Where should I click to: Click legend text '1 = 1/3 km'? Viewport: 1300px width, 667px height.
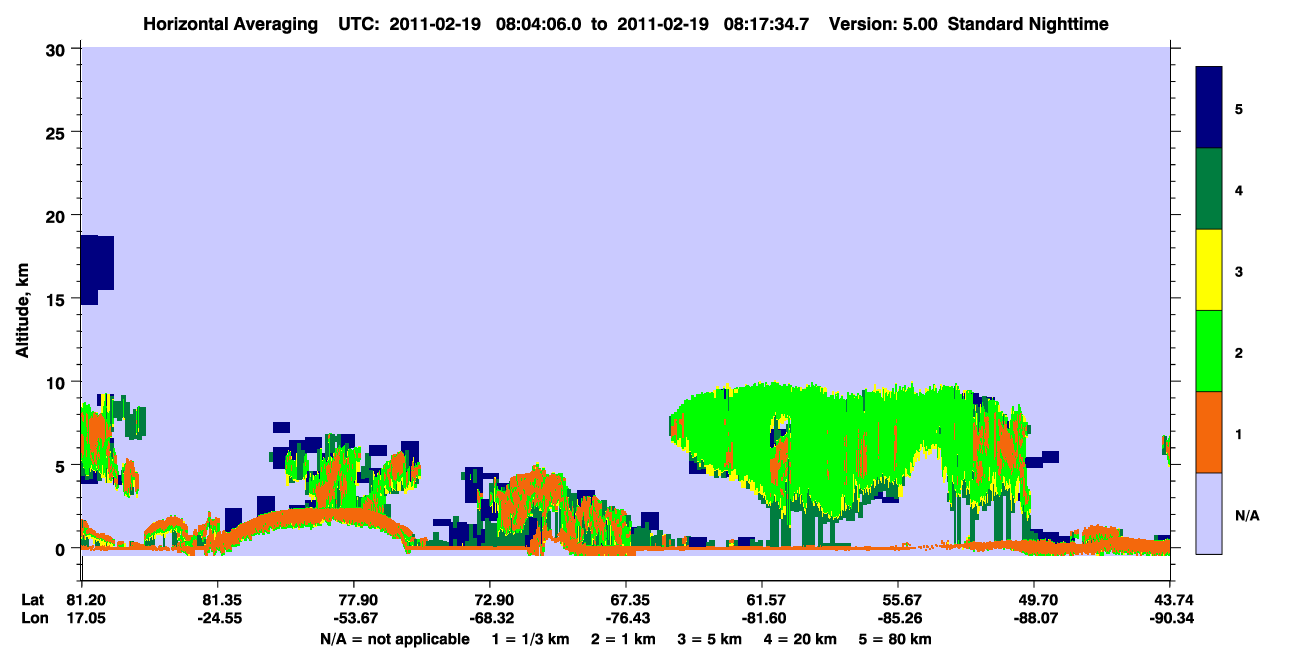[x=531, y=639]
